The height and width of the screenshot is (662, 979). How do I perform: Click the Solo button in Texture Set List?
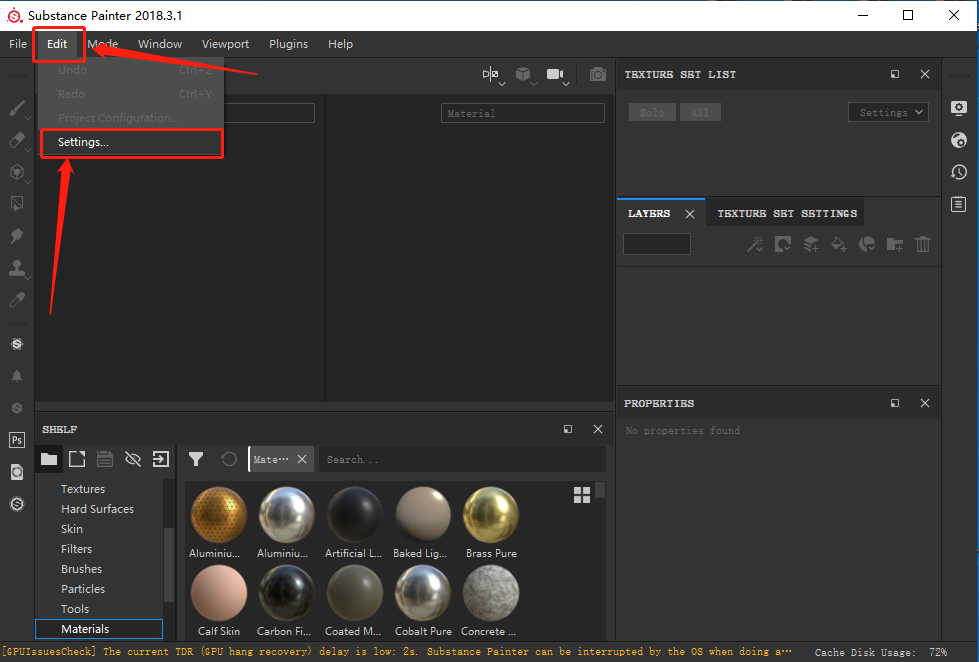coord(652,112)
